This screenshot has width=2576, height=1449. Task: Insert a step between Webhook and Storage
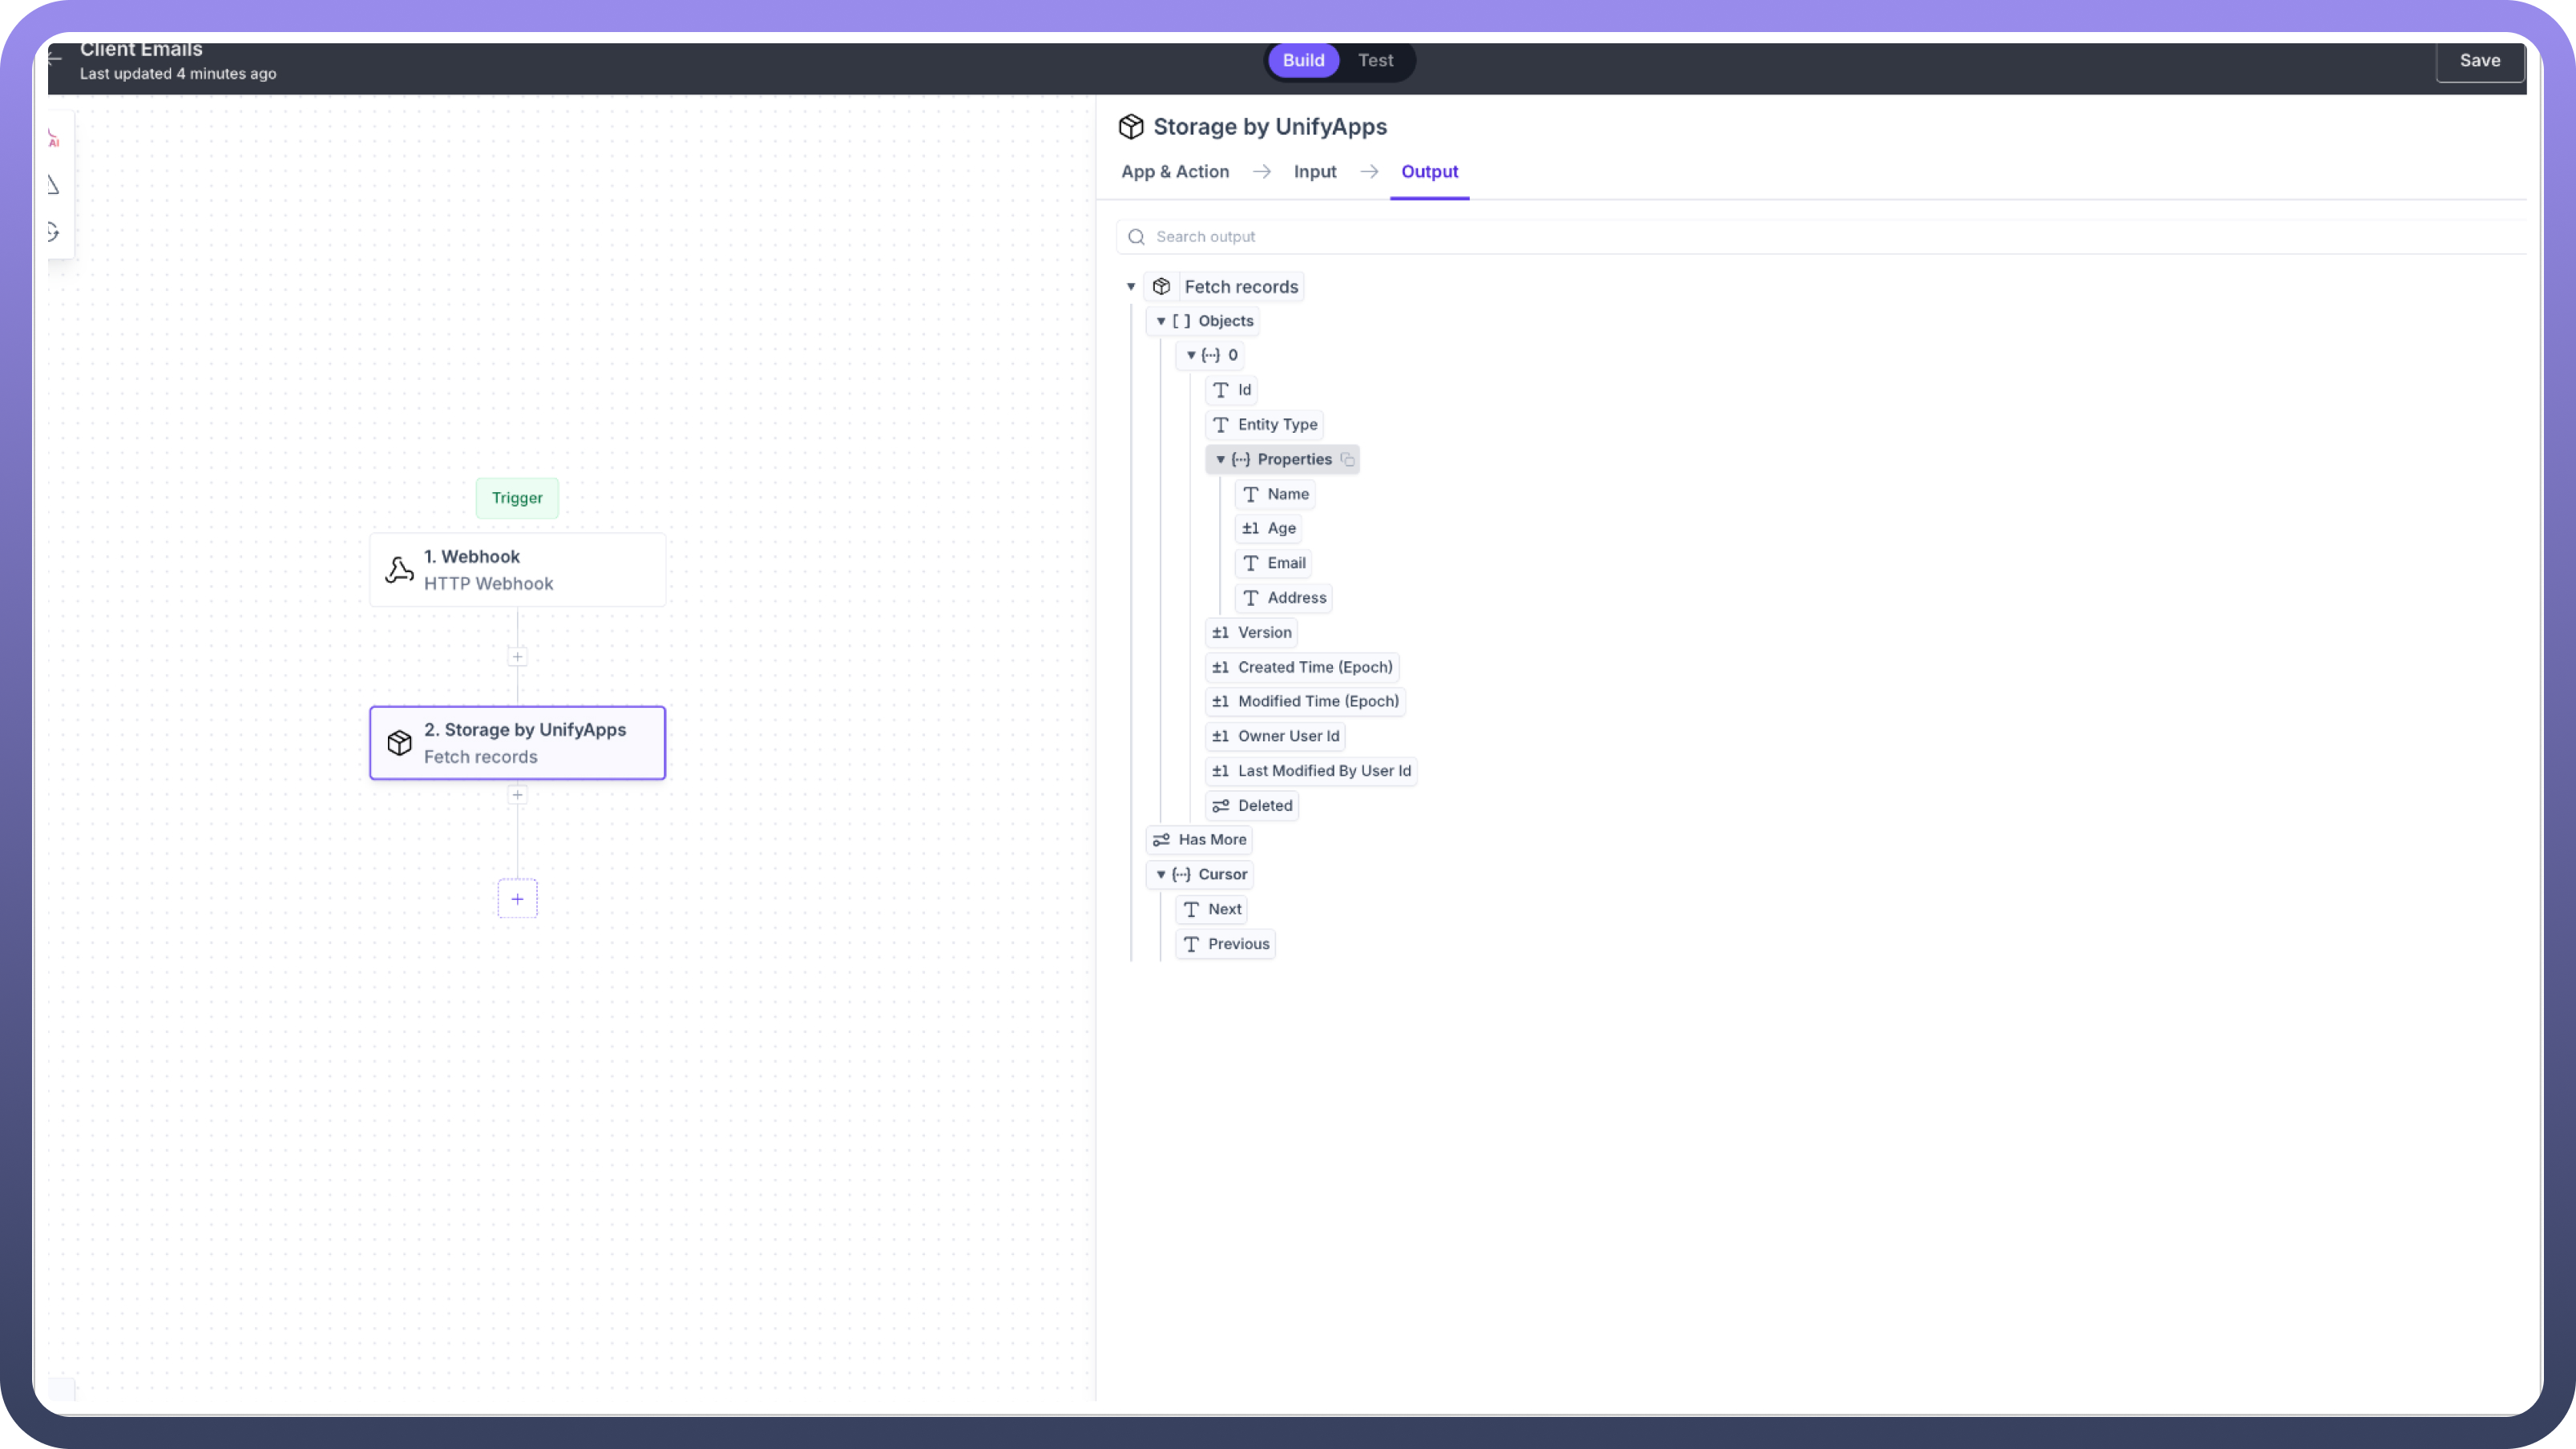point(517,657)
